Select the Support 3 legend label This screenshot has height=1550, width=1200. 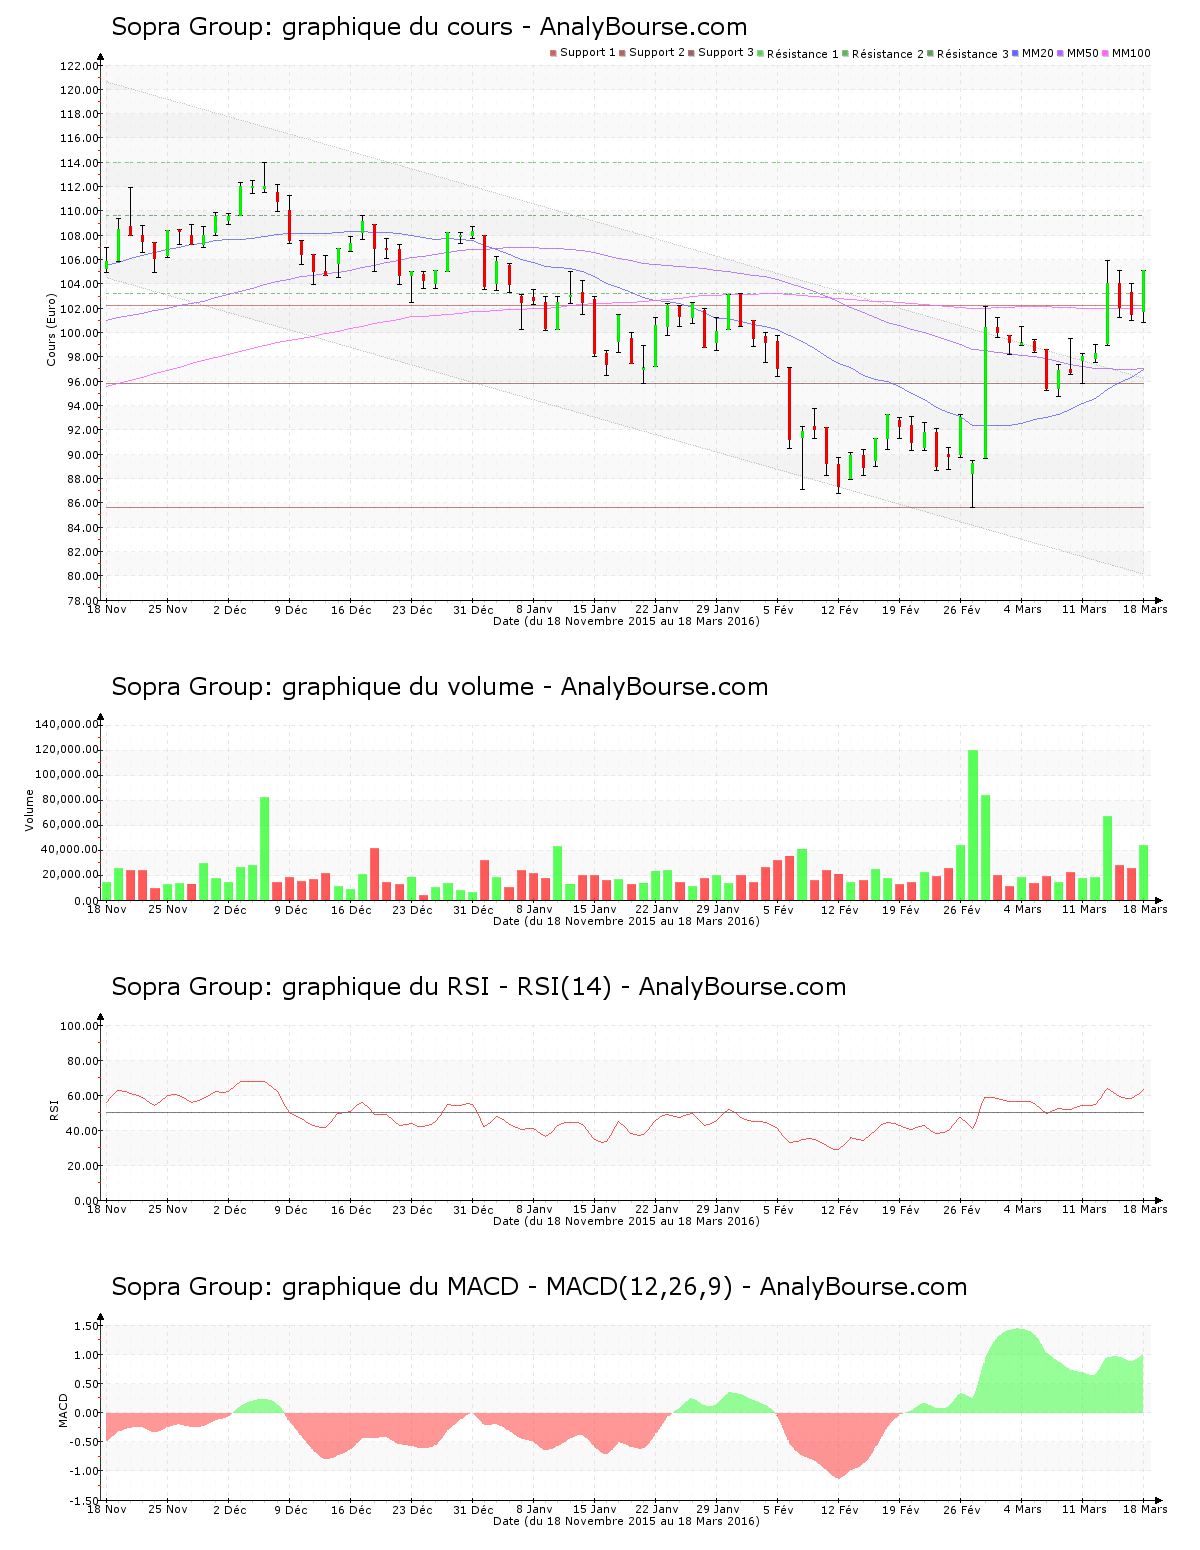click(726, 53)
